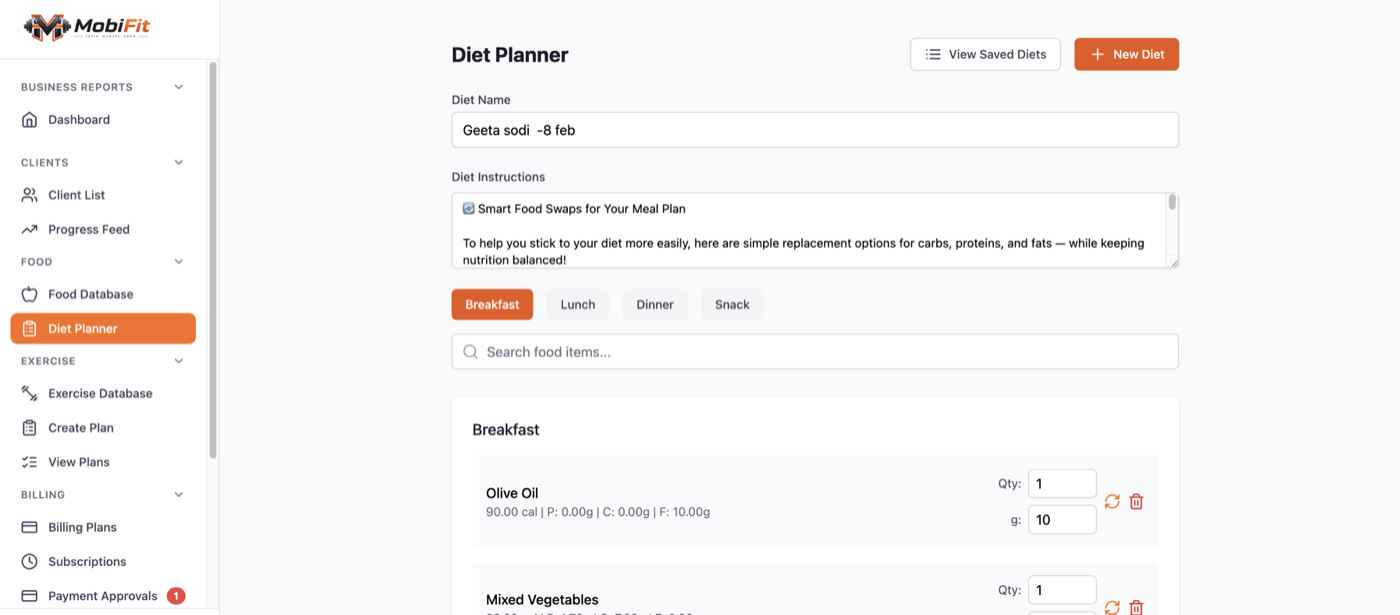Screen dimensions: 1400x615
Task: Click the Diet Name input field
Action: tap(815, 130)
